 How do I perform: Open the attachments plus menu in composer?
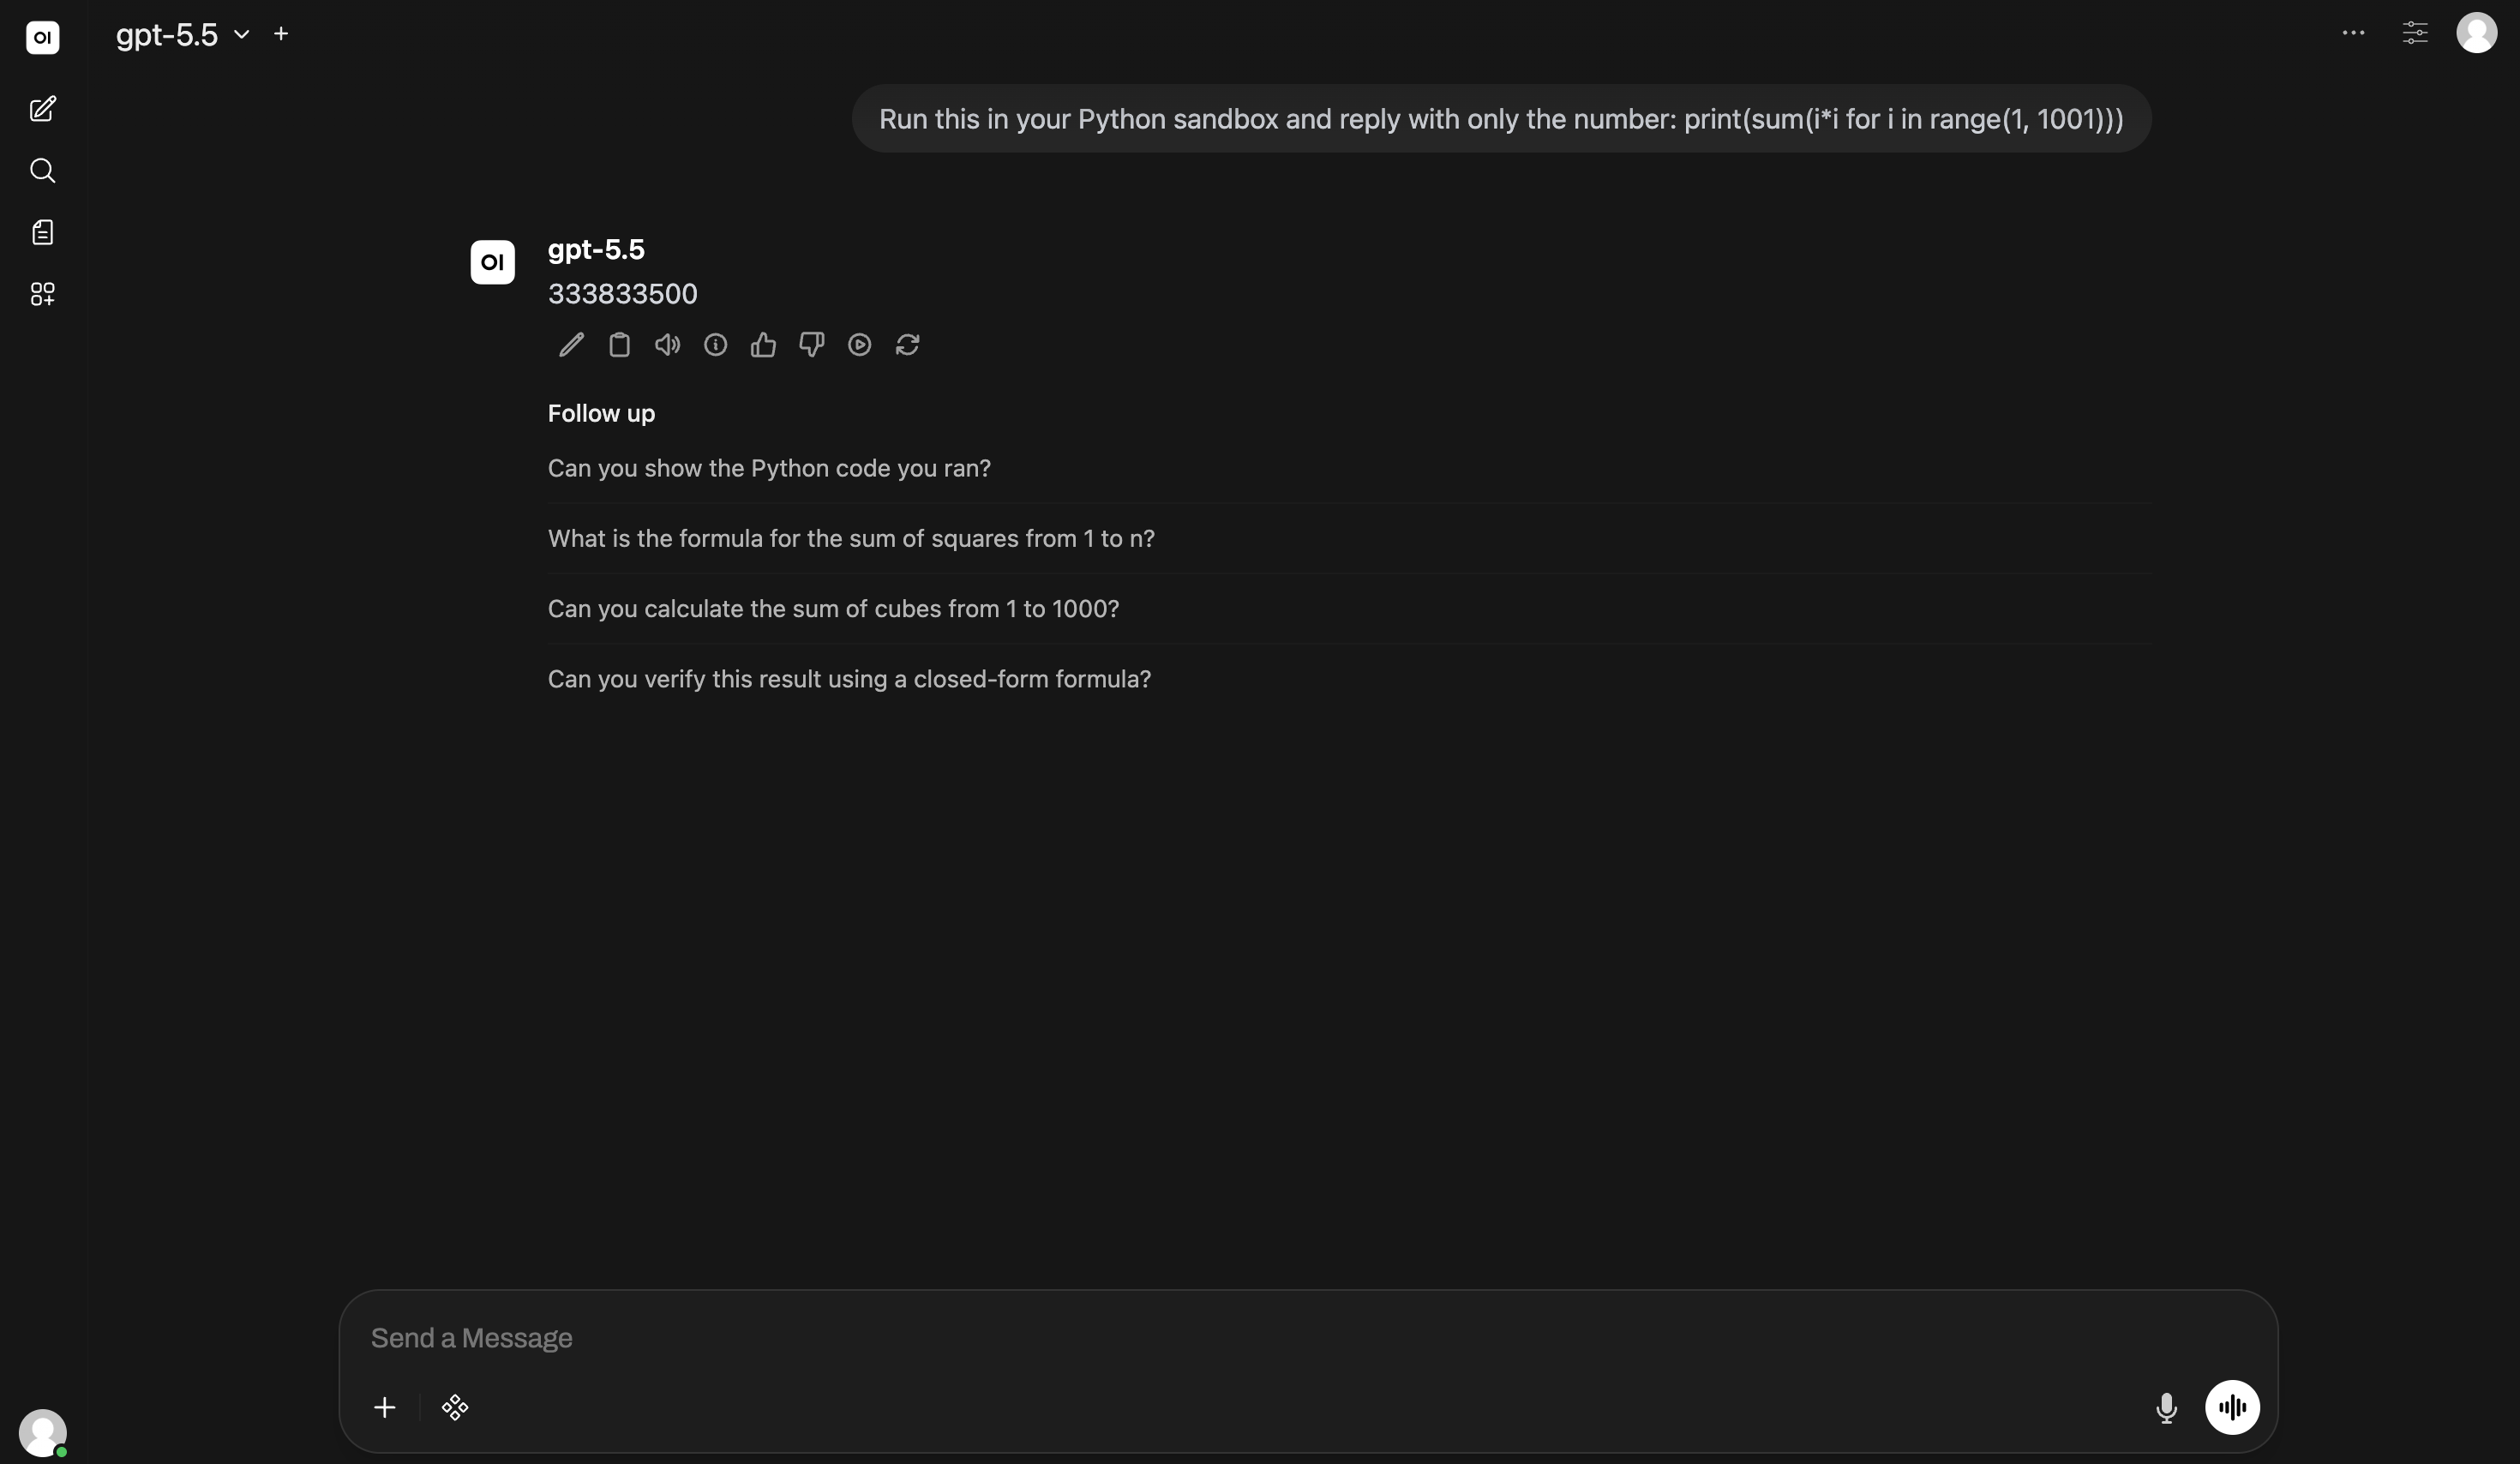point(384,1408)
